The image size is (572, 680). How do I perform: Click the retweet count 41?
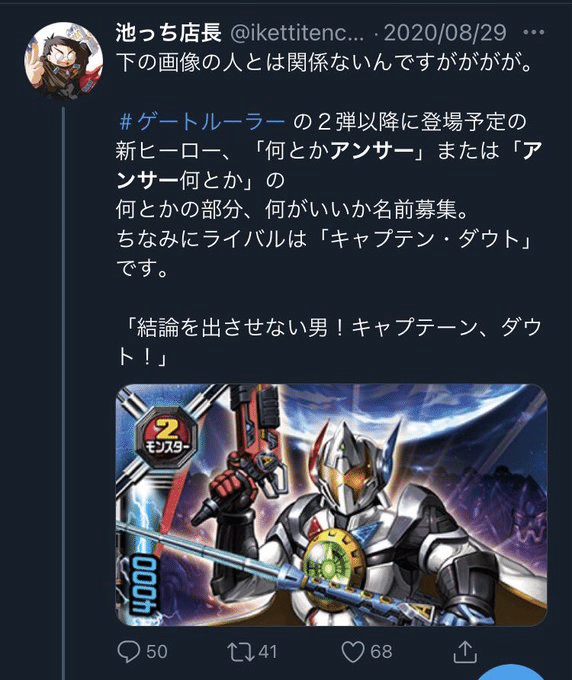click(268, 652)
